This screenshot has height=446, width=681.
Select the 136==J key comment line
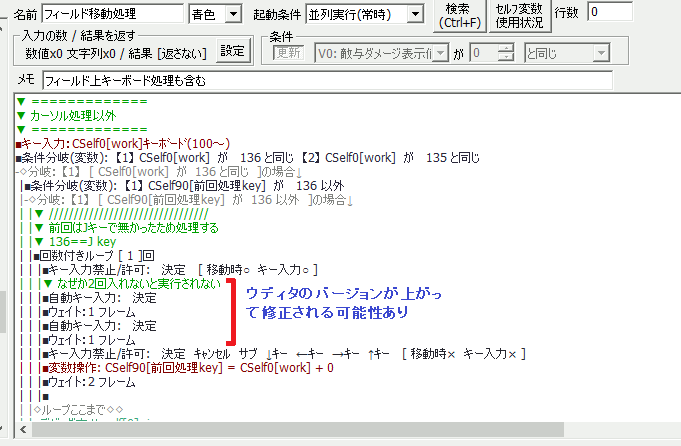pos(76,241)
